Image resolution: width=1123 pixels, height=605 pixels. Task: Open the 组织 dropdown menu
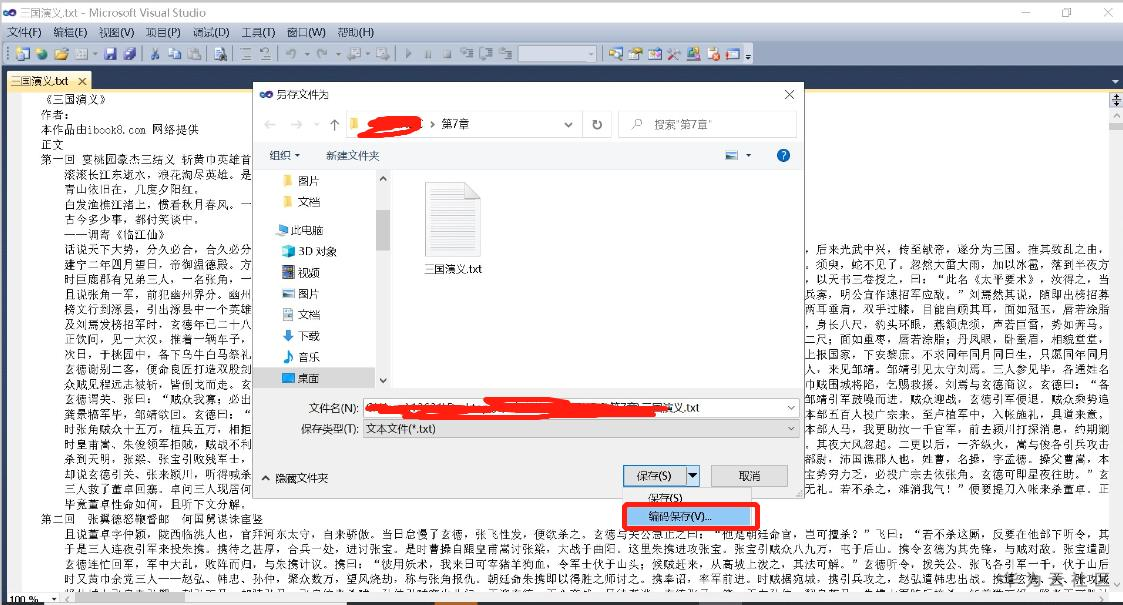tap(284, 155)
